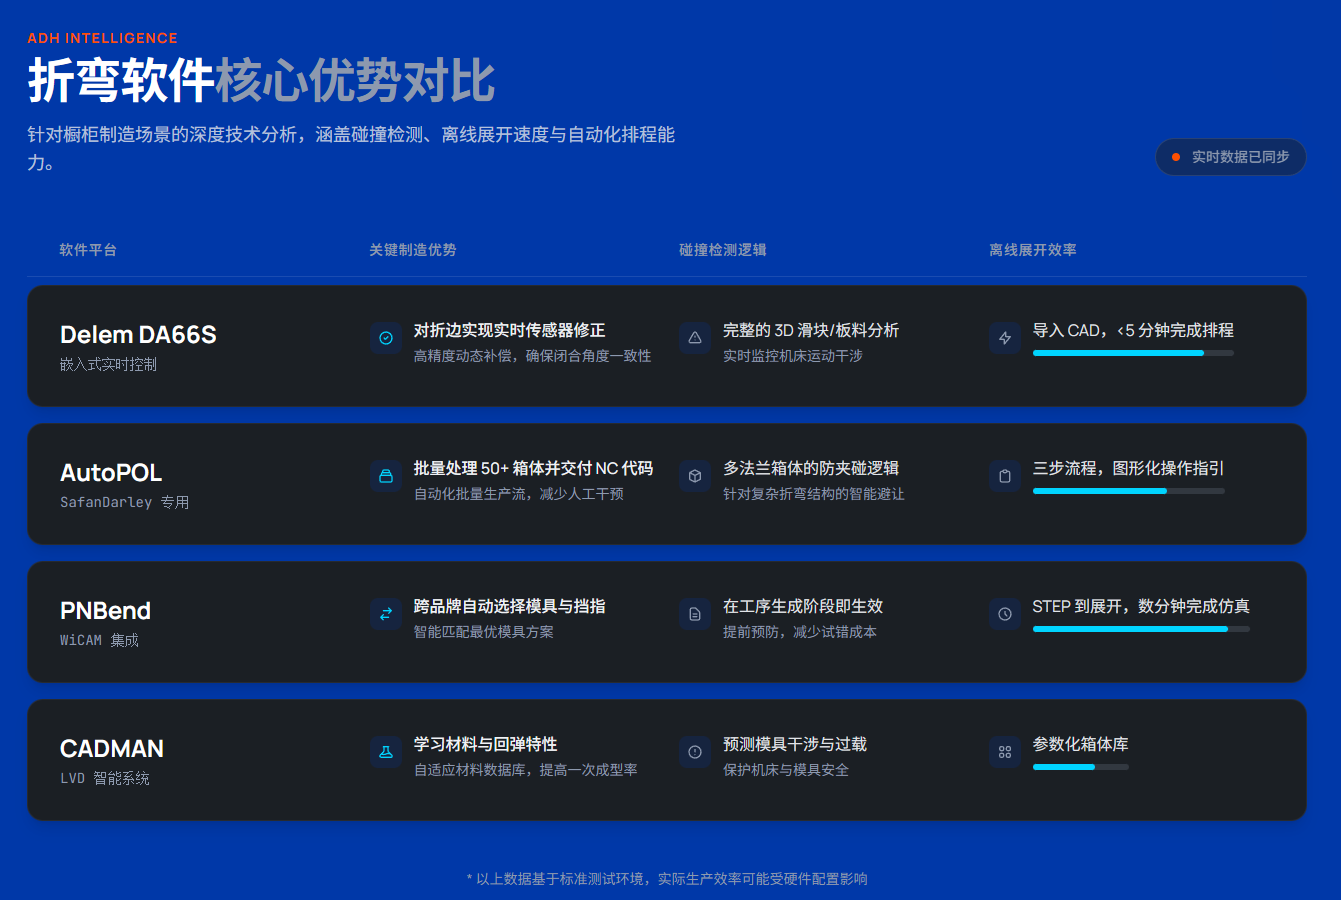Click the warning triangle icon beside 完整的 3D 滑块/板料分析
The height and width of the screenshot is (900, 1341).
coord(695,338)
